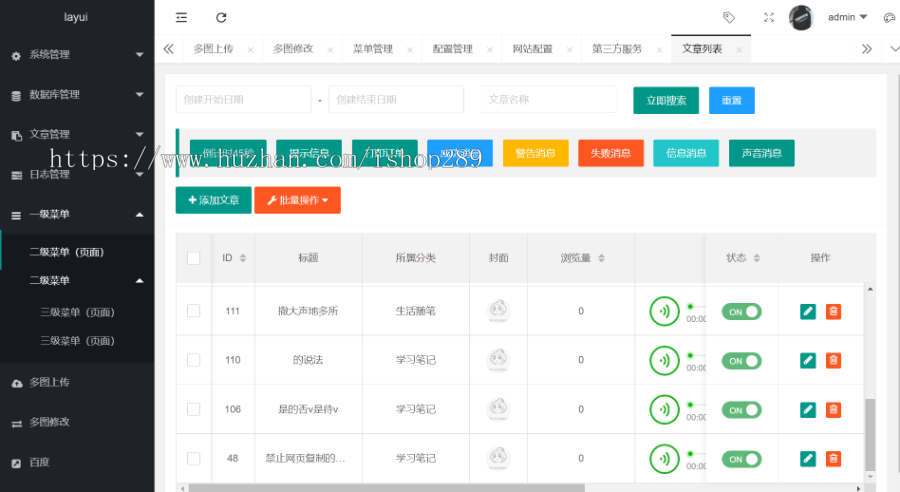Collapse sidebar with the menu fold icon
The width and height of the screenshot is (900, 492).
pyautogui.click(x=181, y=17)
